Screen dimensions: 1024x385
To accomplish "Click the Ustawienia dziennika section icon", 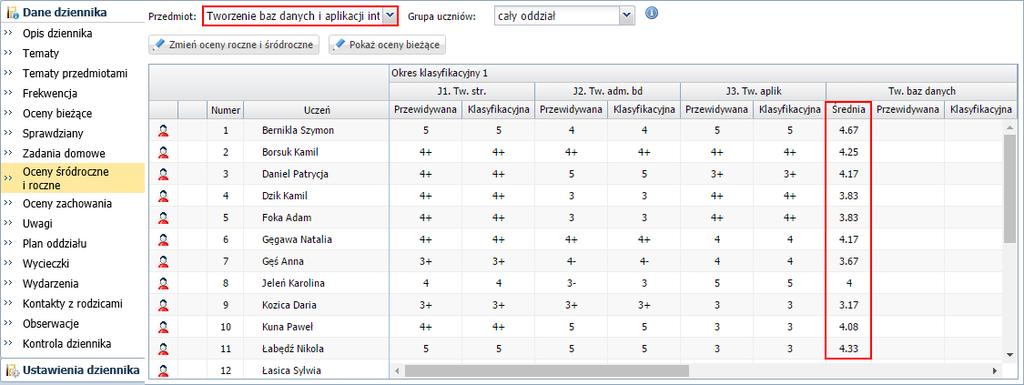I will tap(12, 371).
